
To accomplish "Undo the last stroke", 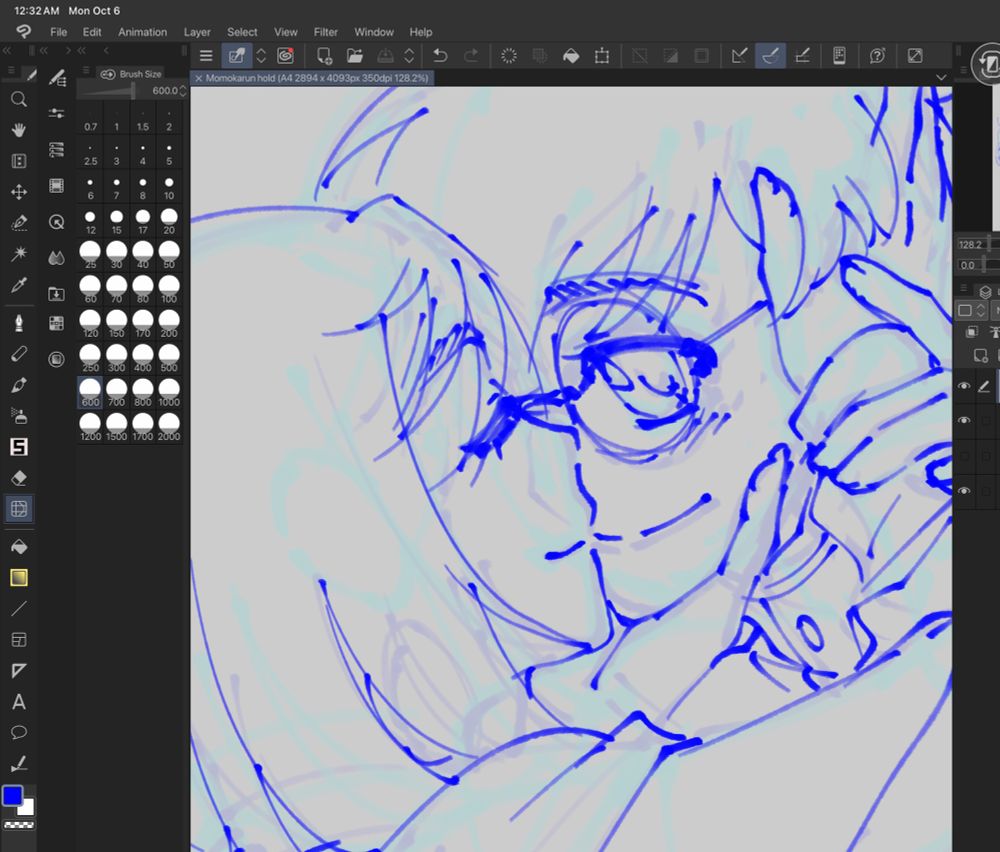I will click(440, 56).
